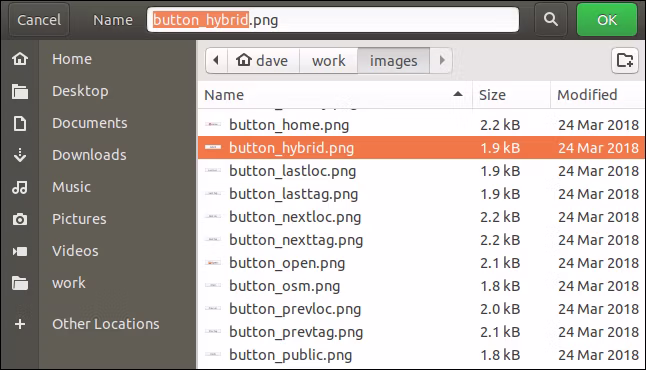Click the plus icon beside Other Locations

pos(20,324)
